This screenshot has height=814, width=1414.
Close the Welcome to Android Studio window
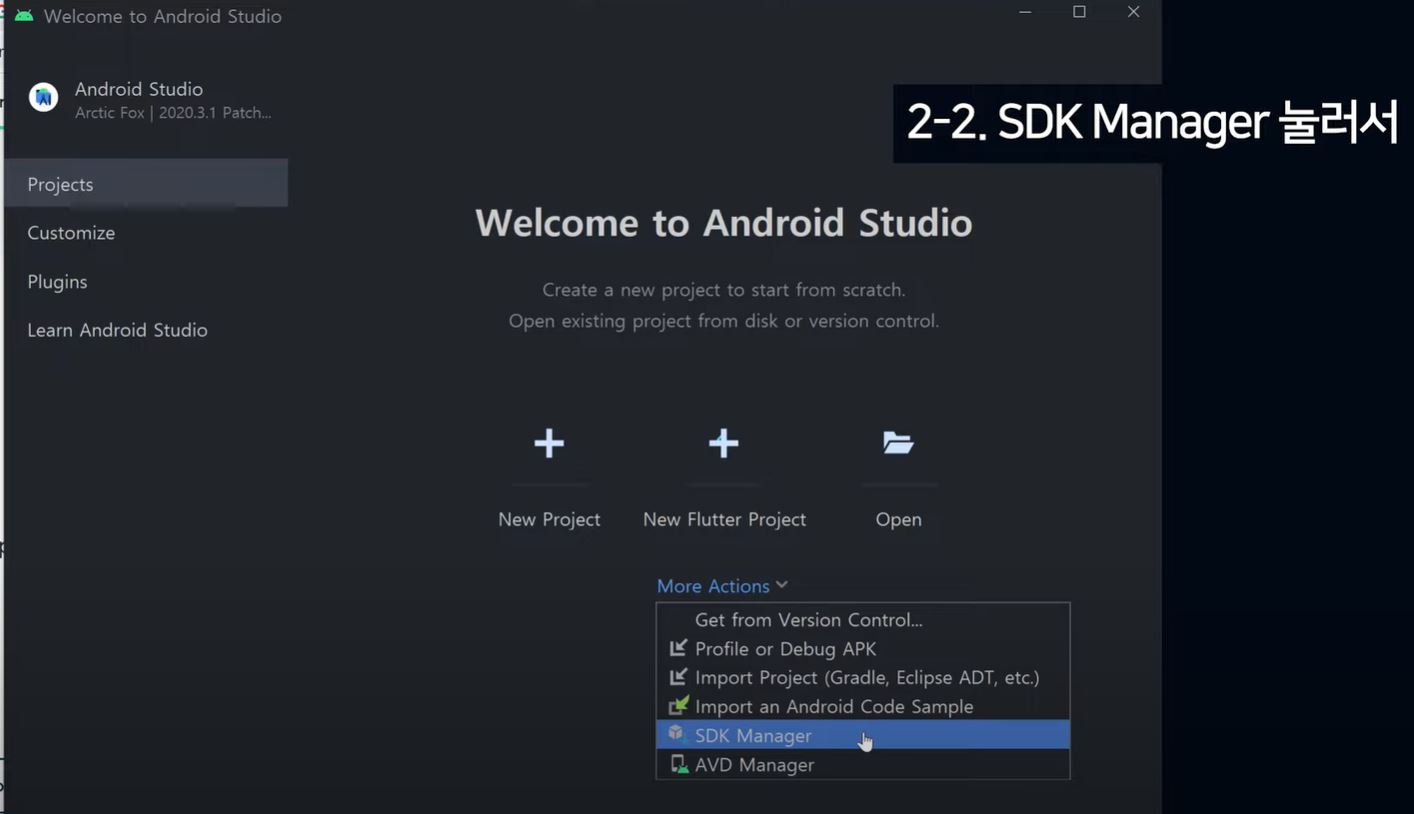tap(1133, 12)
